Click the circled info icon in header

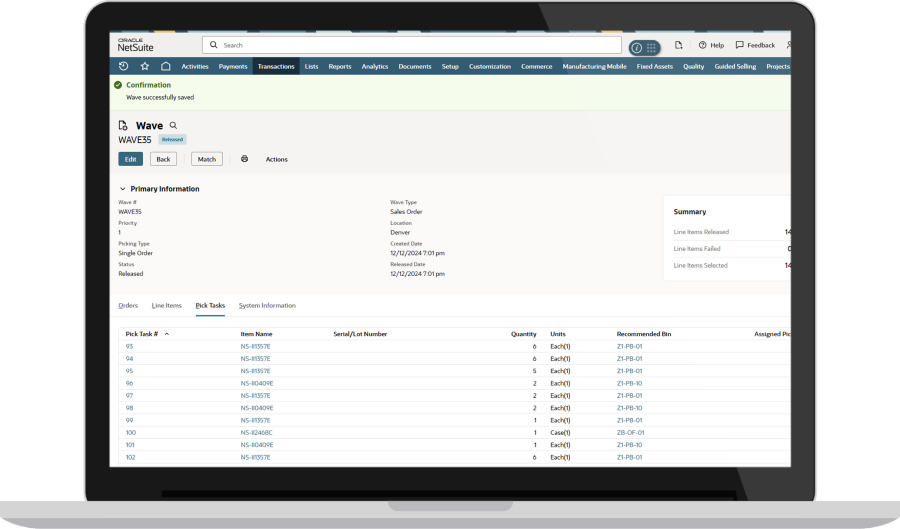(636, 47)
